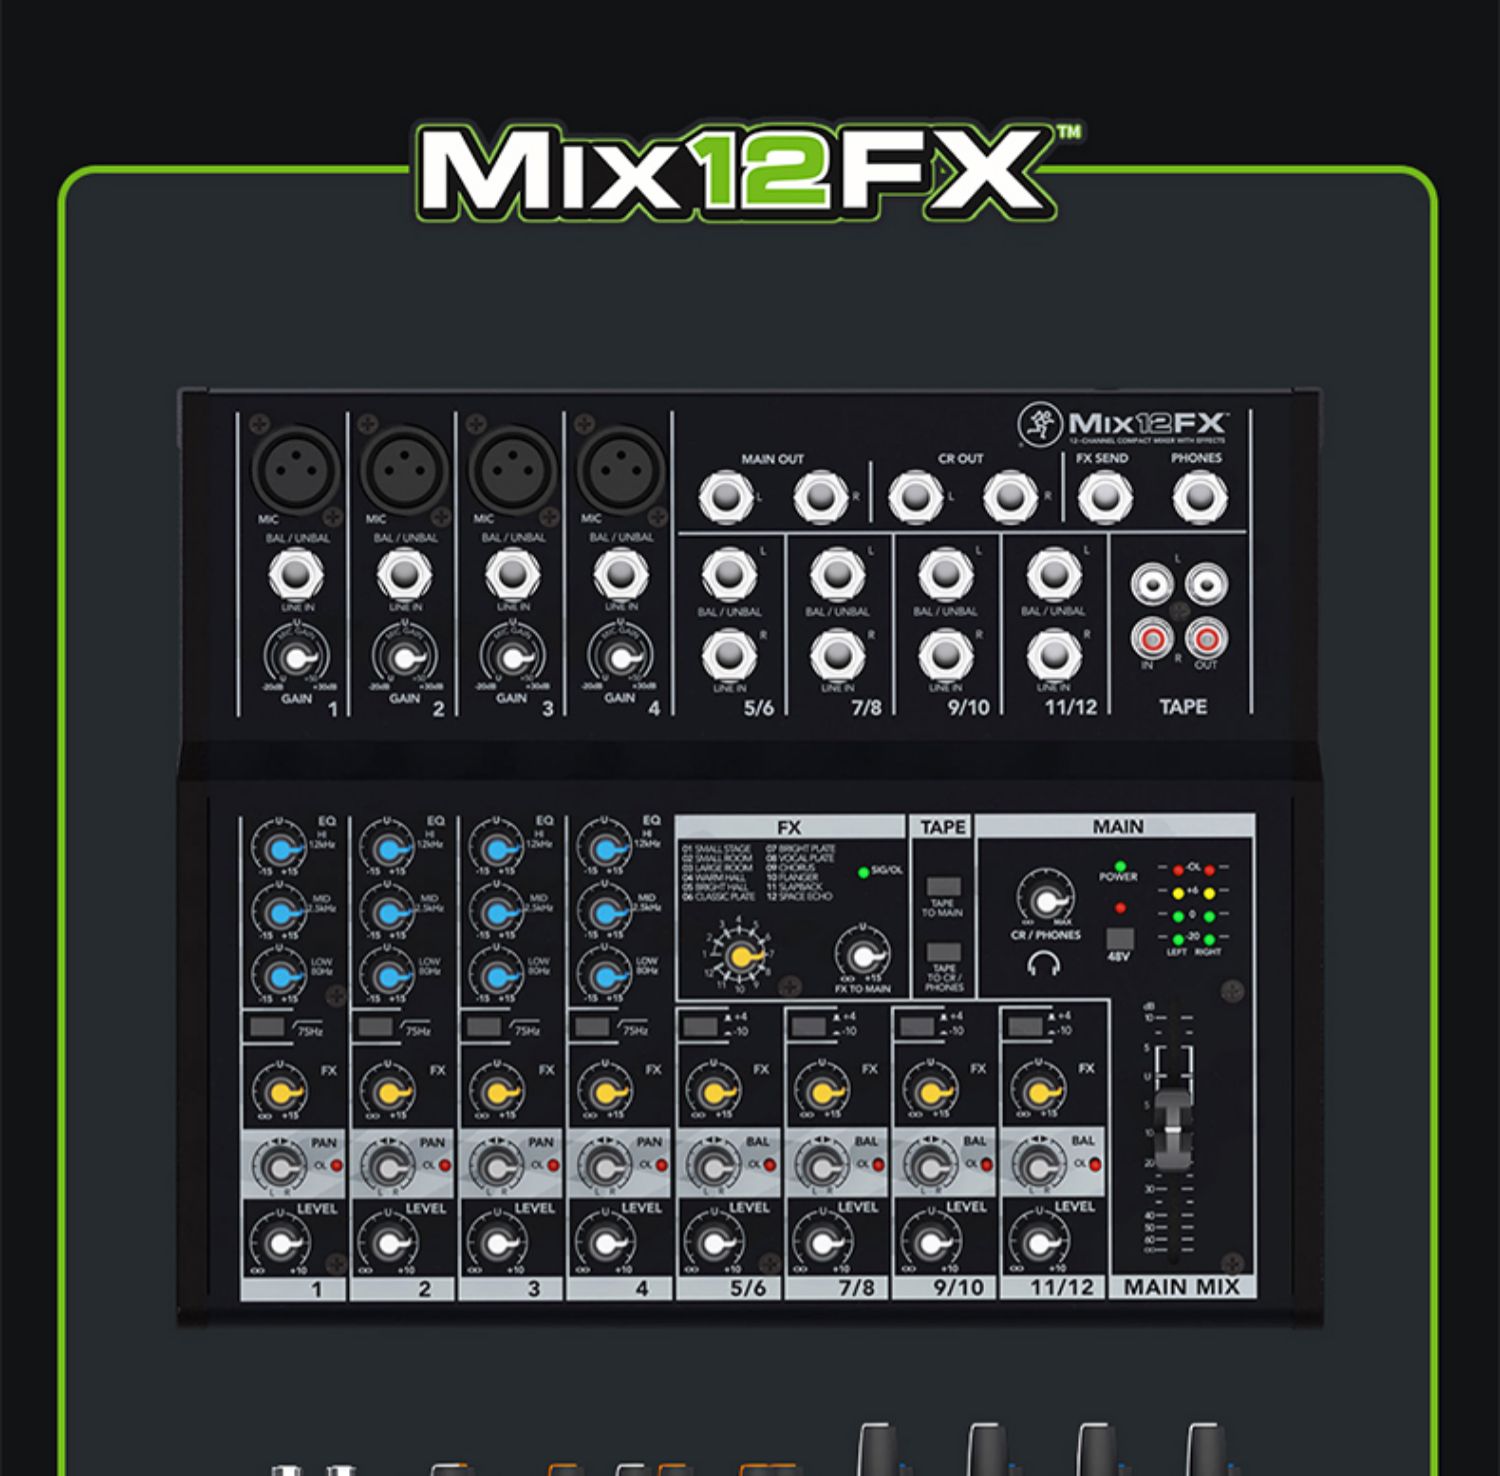
Task: Click the channel 1 GAIN knob
Action: point(296,659)
